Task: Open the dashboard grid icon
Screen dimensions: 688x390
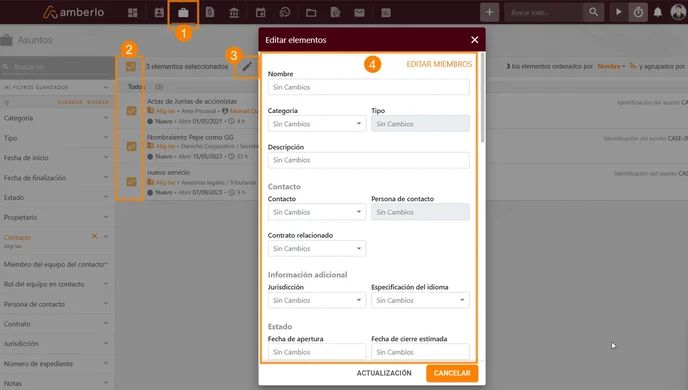Action: point(133,13)
